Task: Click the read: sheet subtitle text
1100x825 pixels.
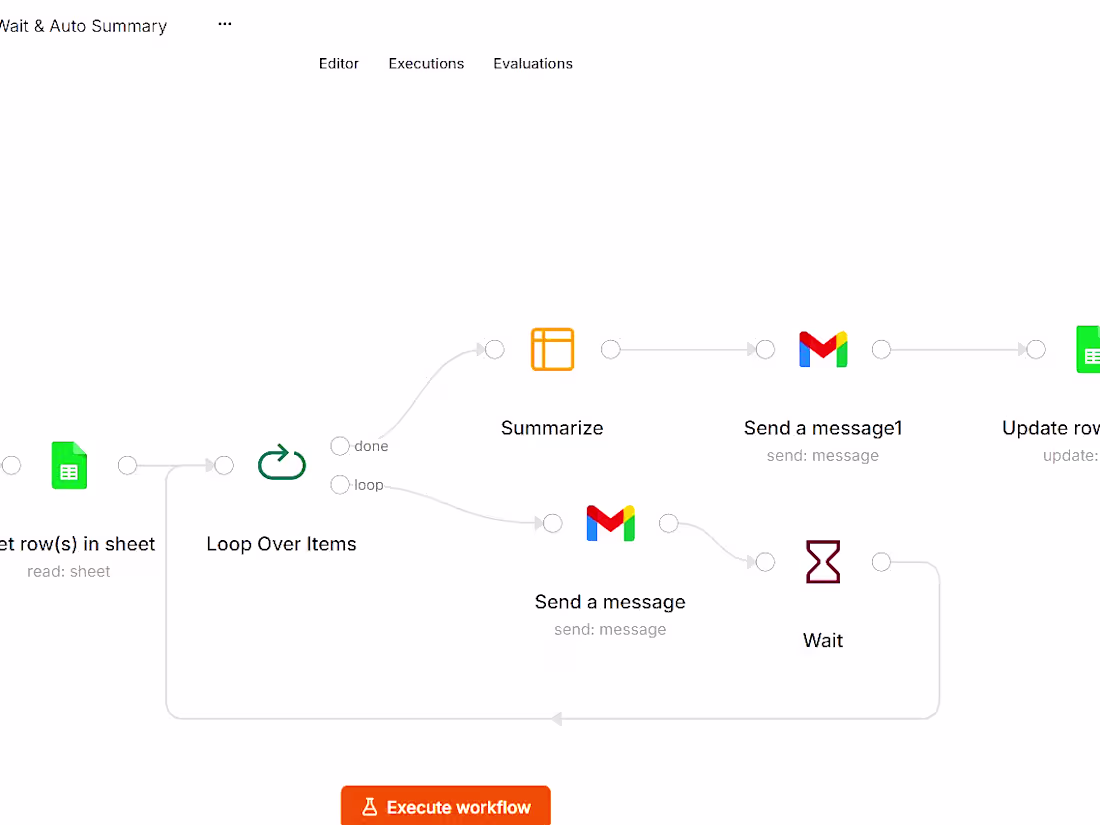Action: coord(69,572)
